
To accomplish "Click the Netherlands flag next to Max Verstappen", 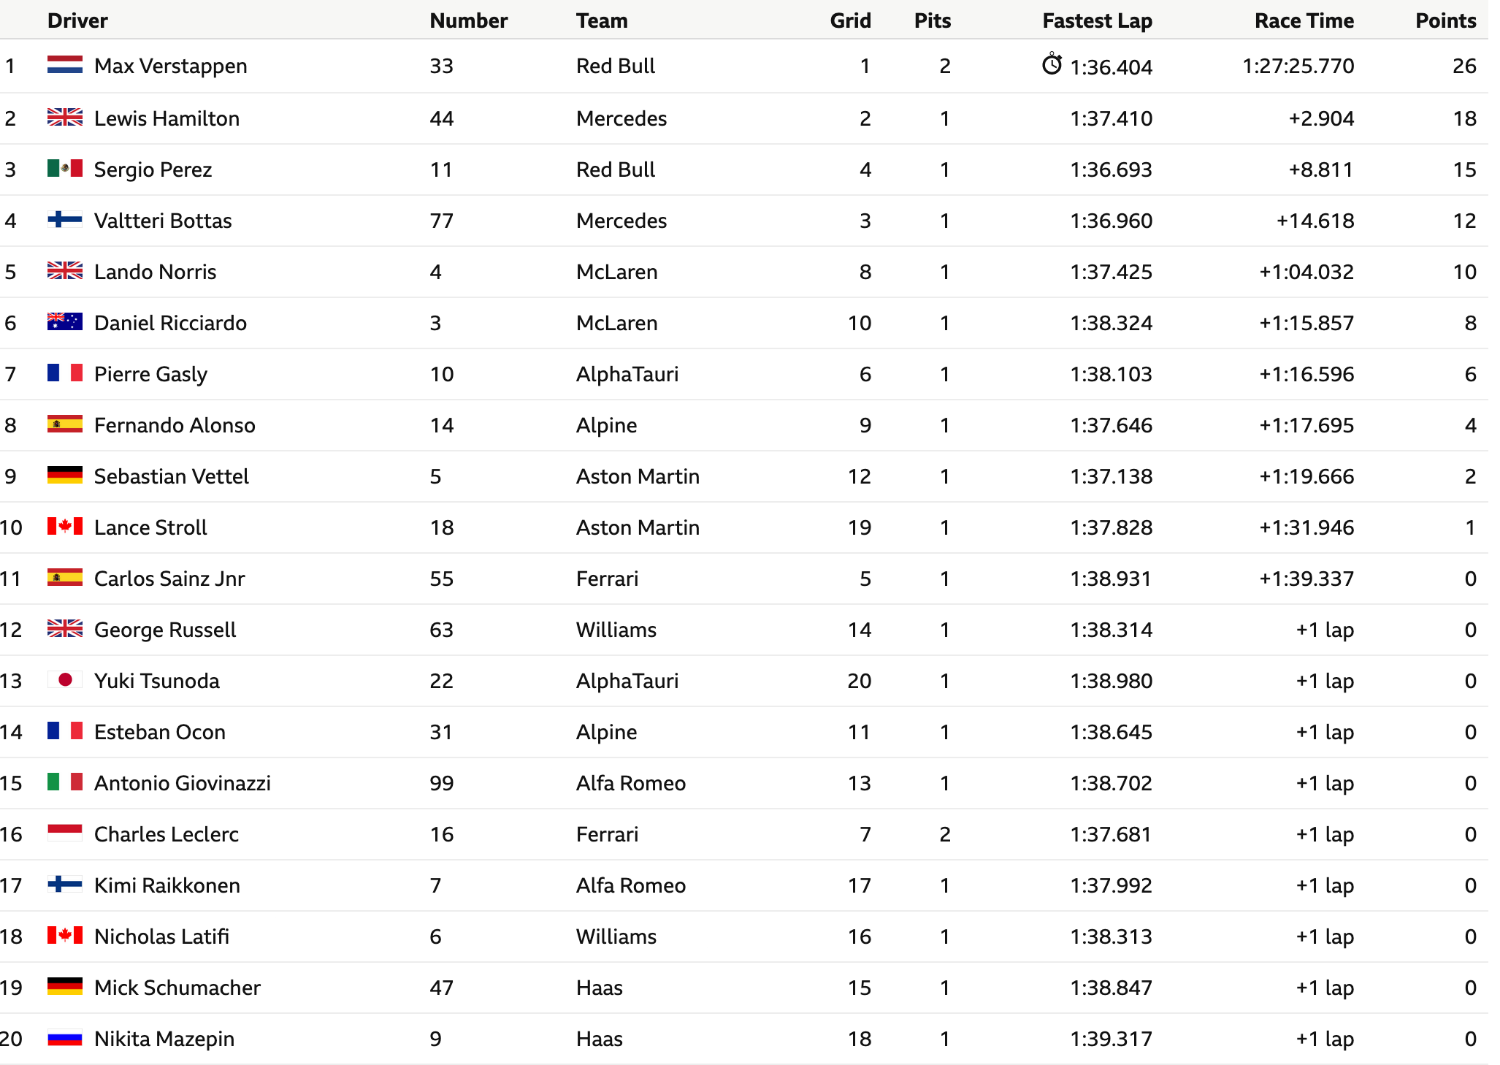I will [65, 65].
